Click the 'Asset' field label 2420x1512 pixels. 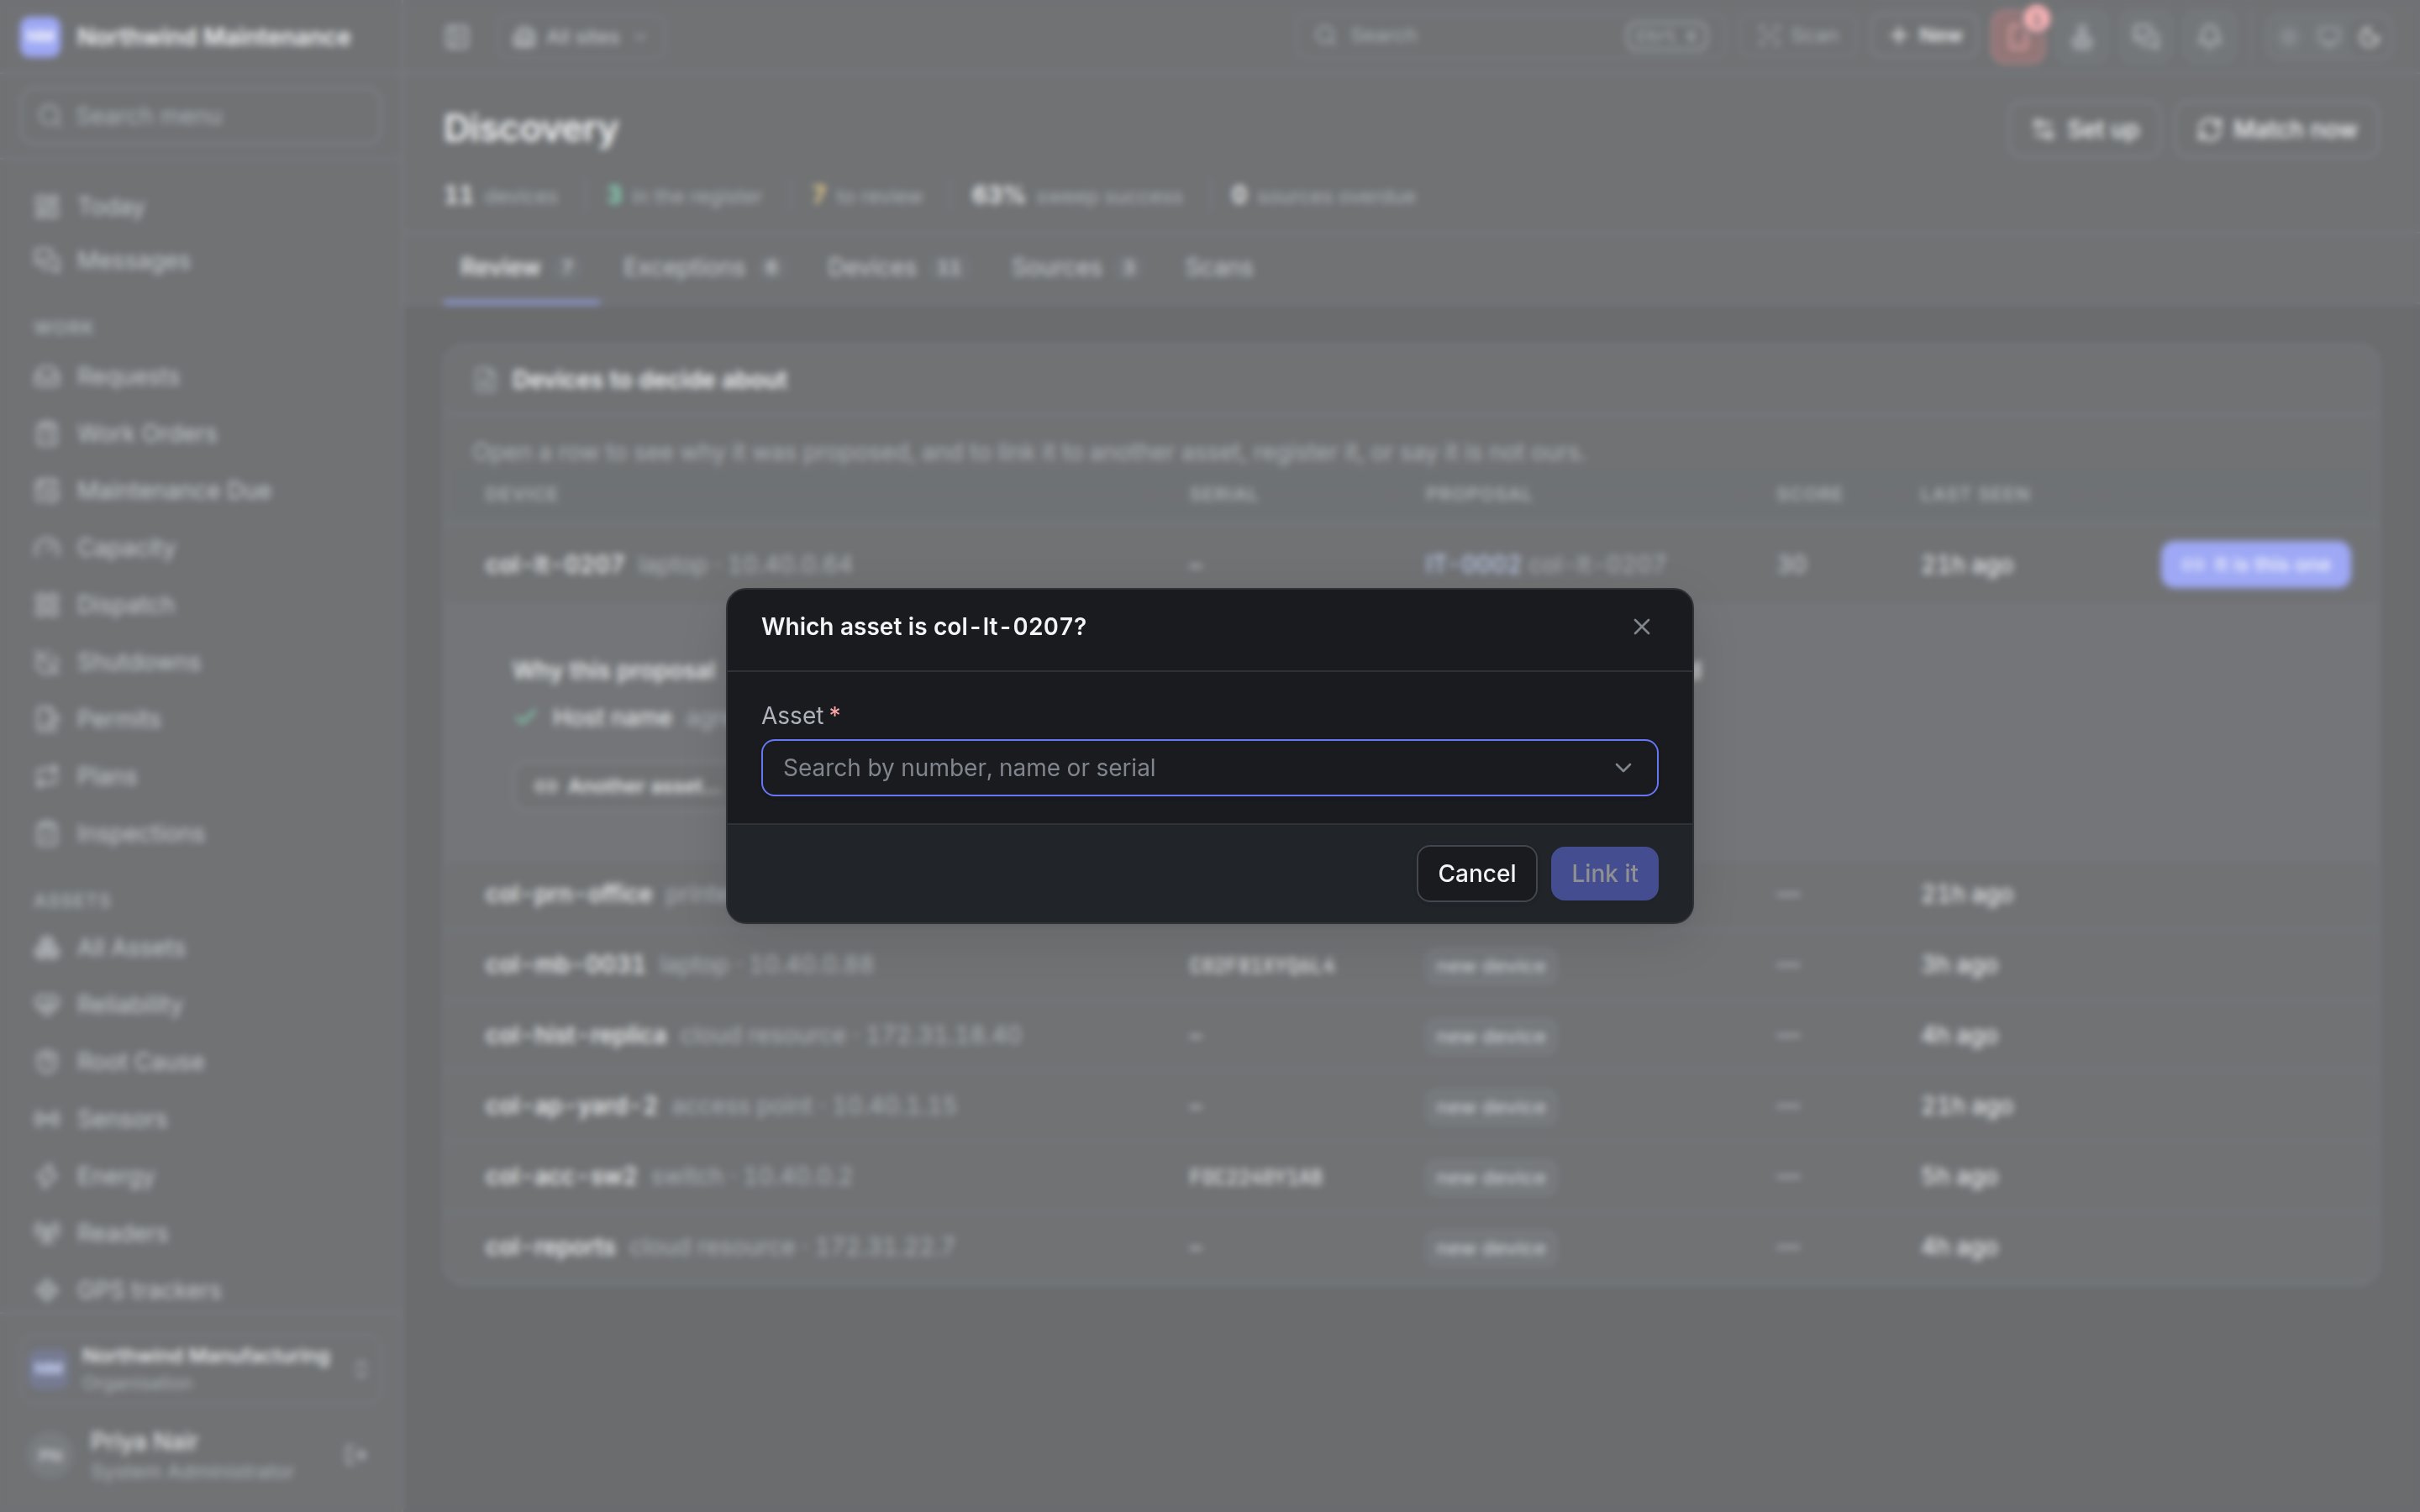[x=792, y=716]
